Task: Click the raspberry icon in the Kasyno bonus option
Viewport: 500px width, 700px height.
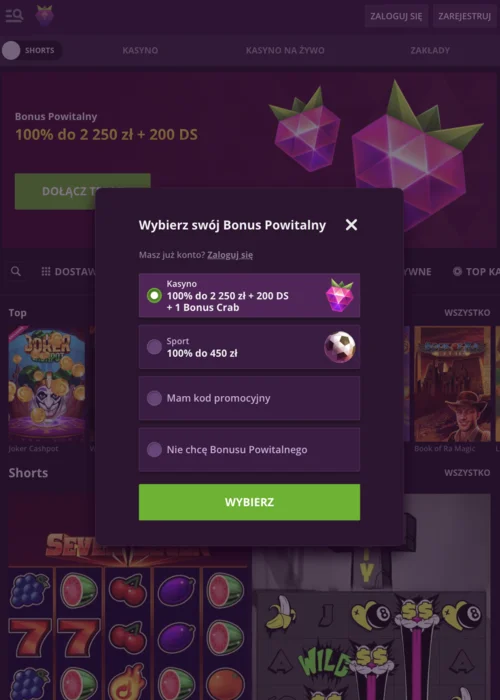Action: pos(339,295)
